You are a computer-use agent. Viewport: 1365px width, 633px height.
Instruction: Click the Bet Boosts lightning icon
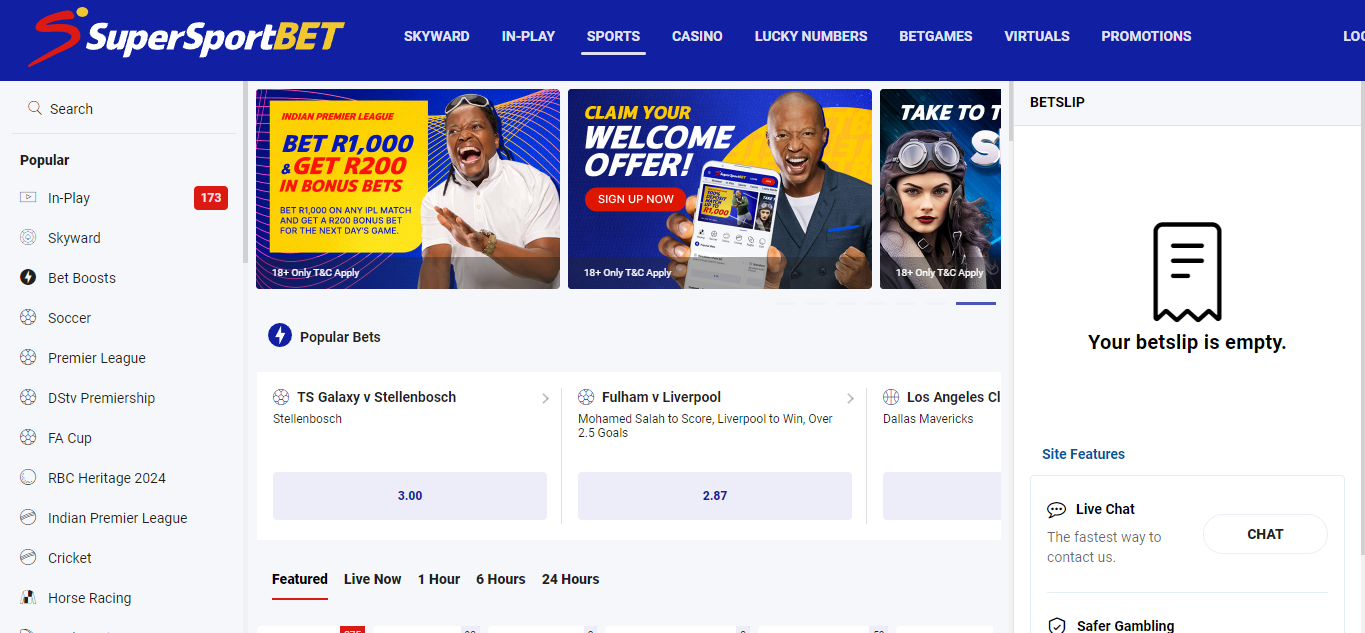28,278
